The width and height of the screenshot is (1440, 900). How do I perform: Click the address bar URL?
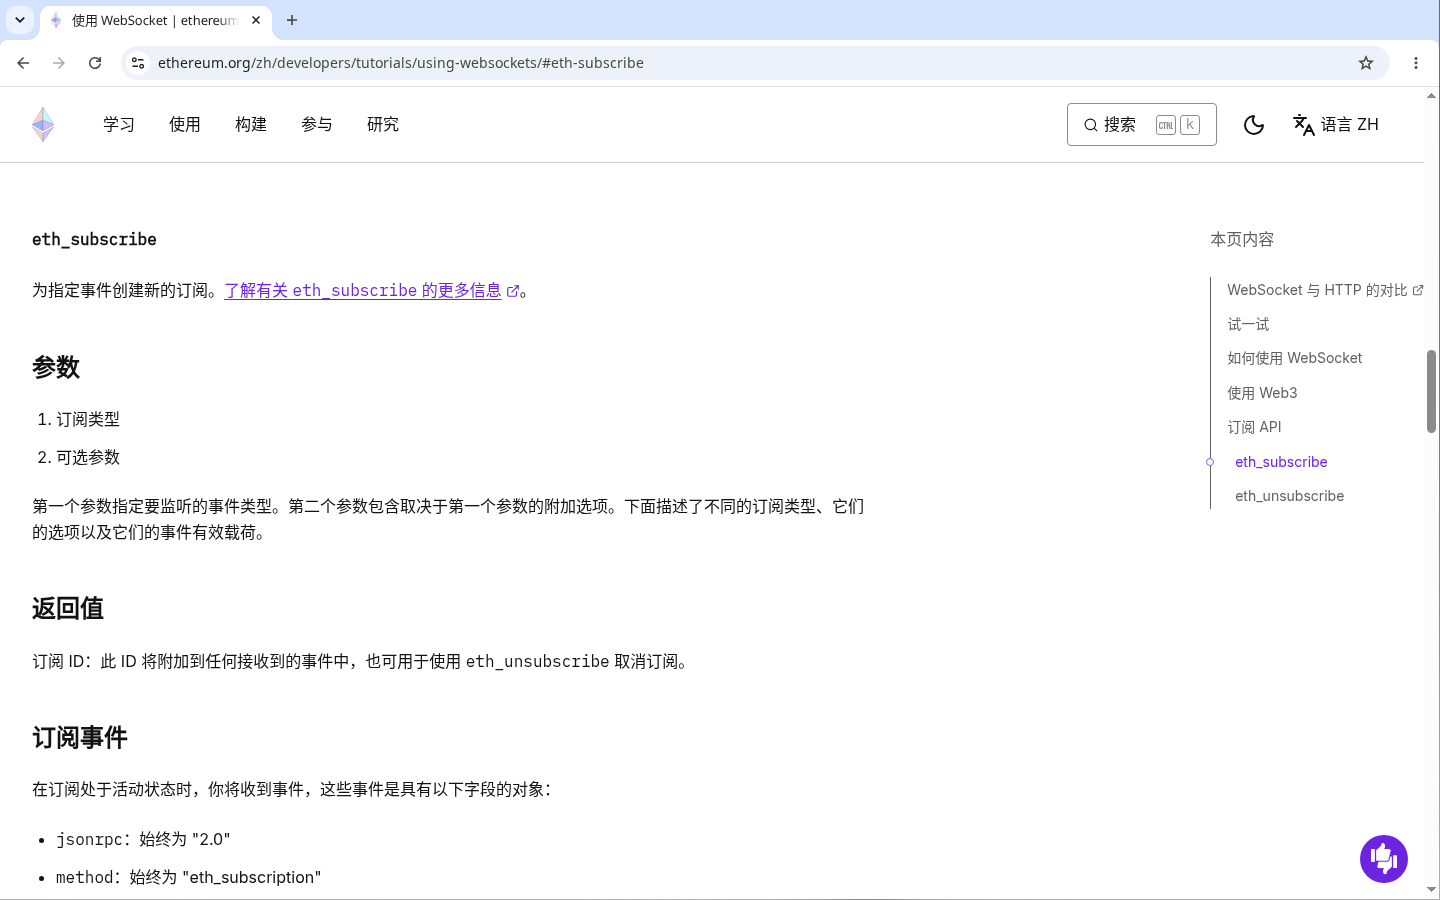[400, 63]
